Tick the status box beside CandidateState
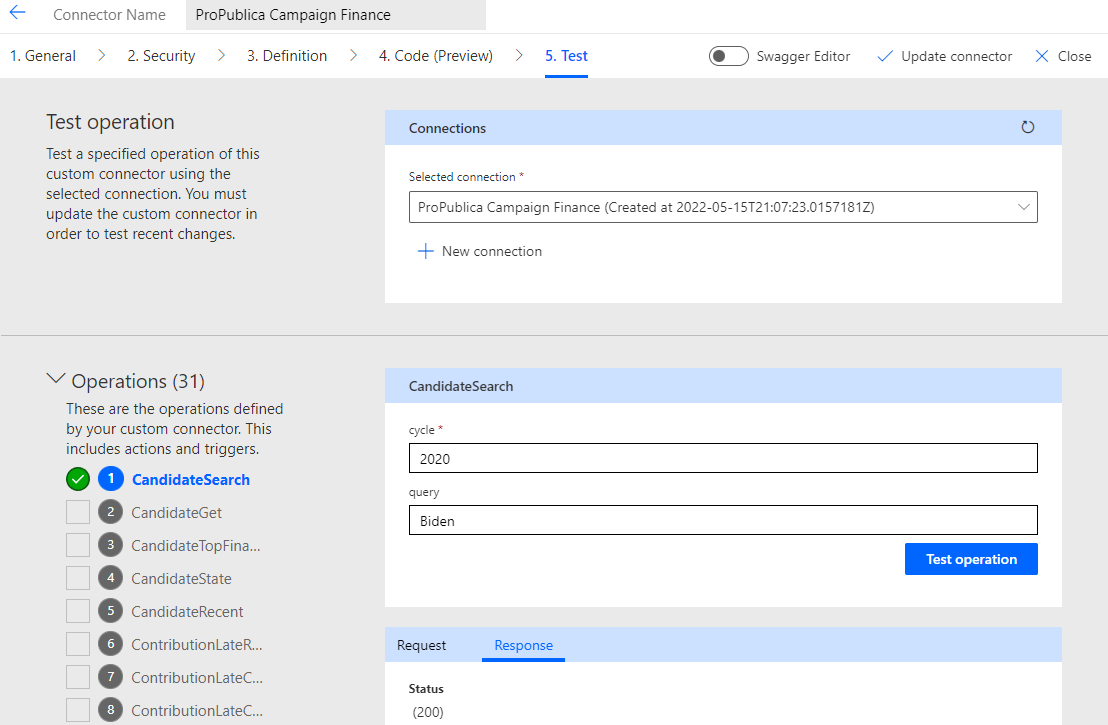The image size is (1108, 725). pos(78,578)
